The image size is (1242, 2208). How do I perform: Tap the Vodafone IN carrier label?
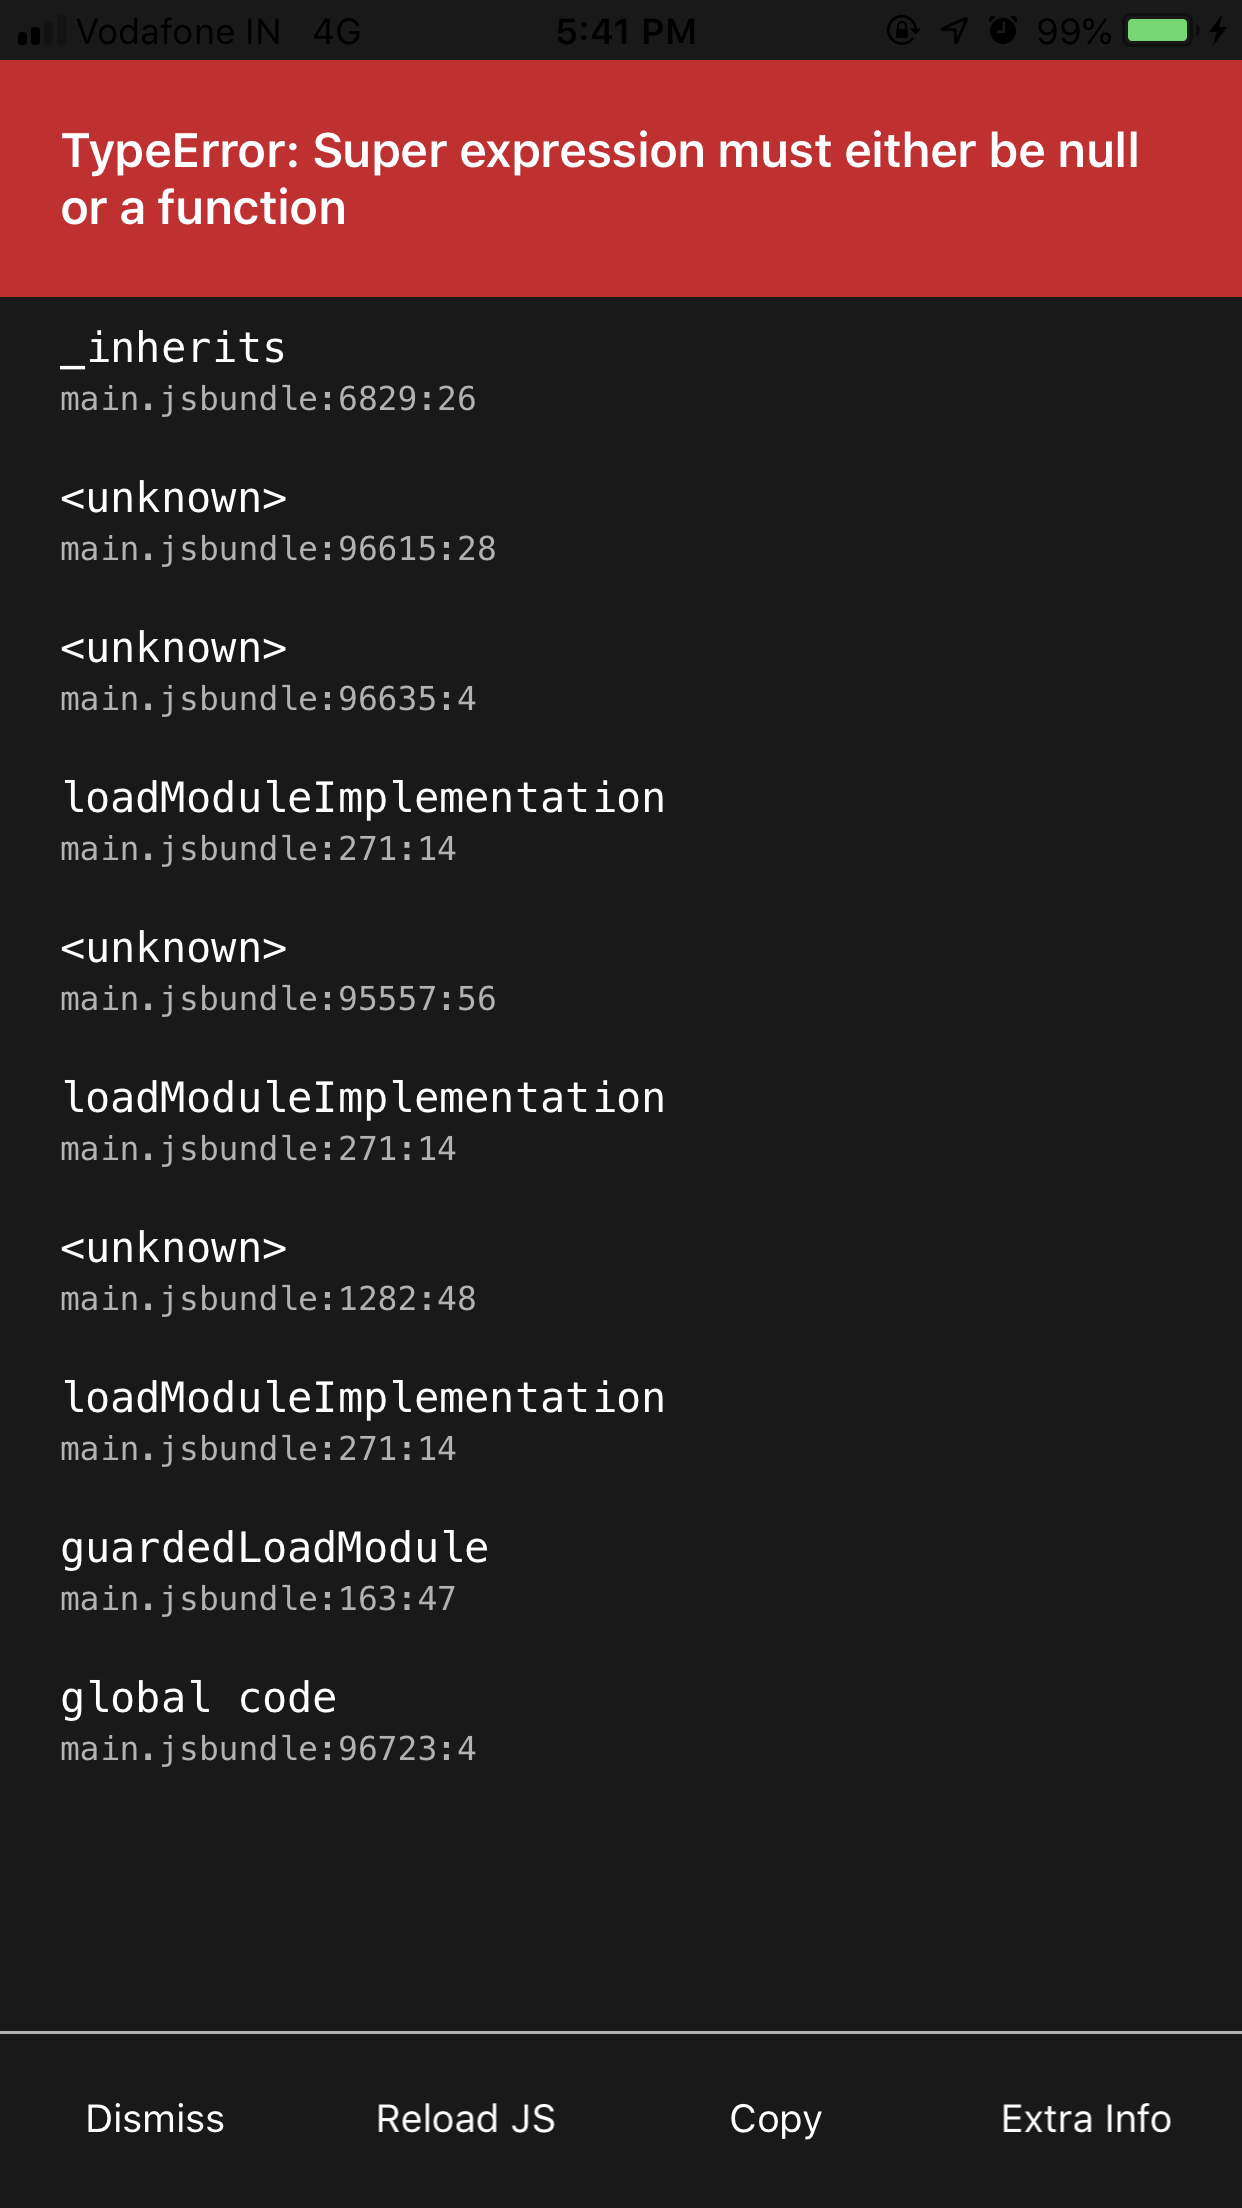(175, 31)
